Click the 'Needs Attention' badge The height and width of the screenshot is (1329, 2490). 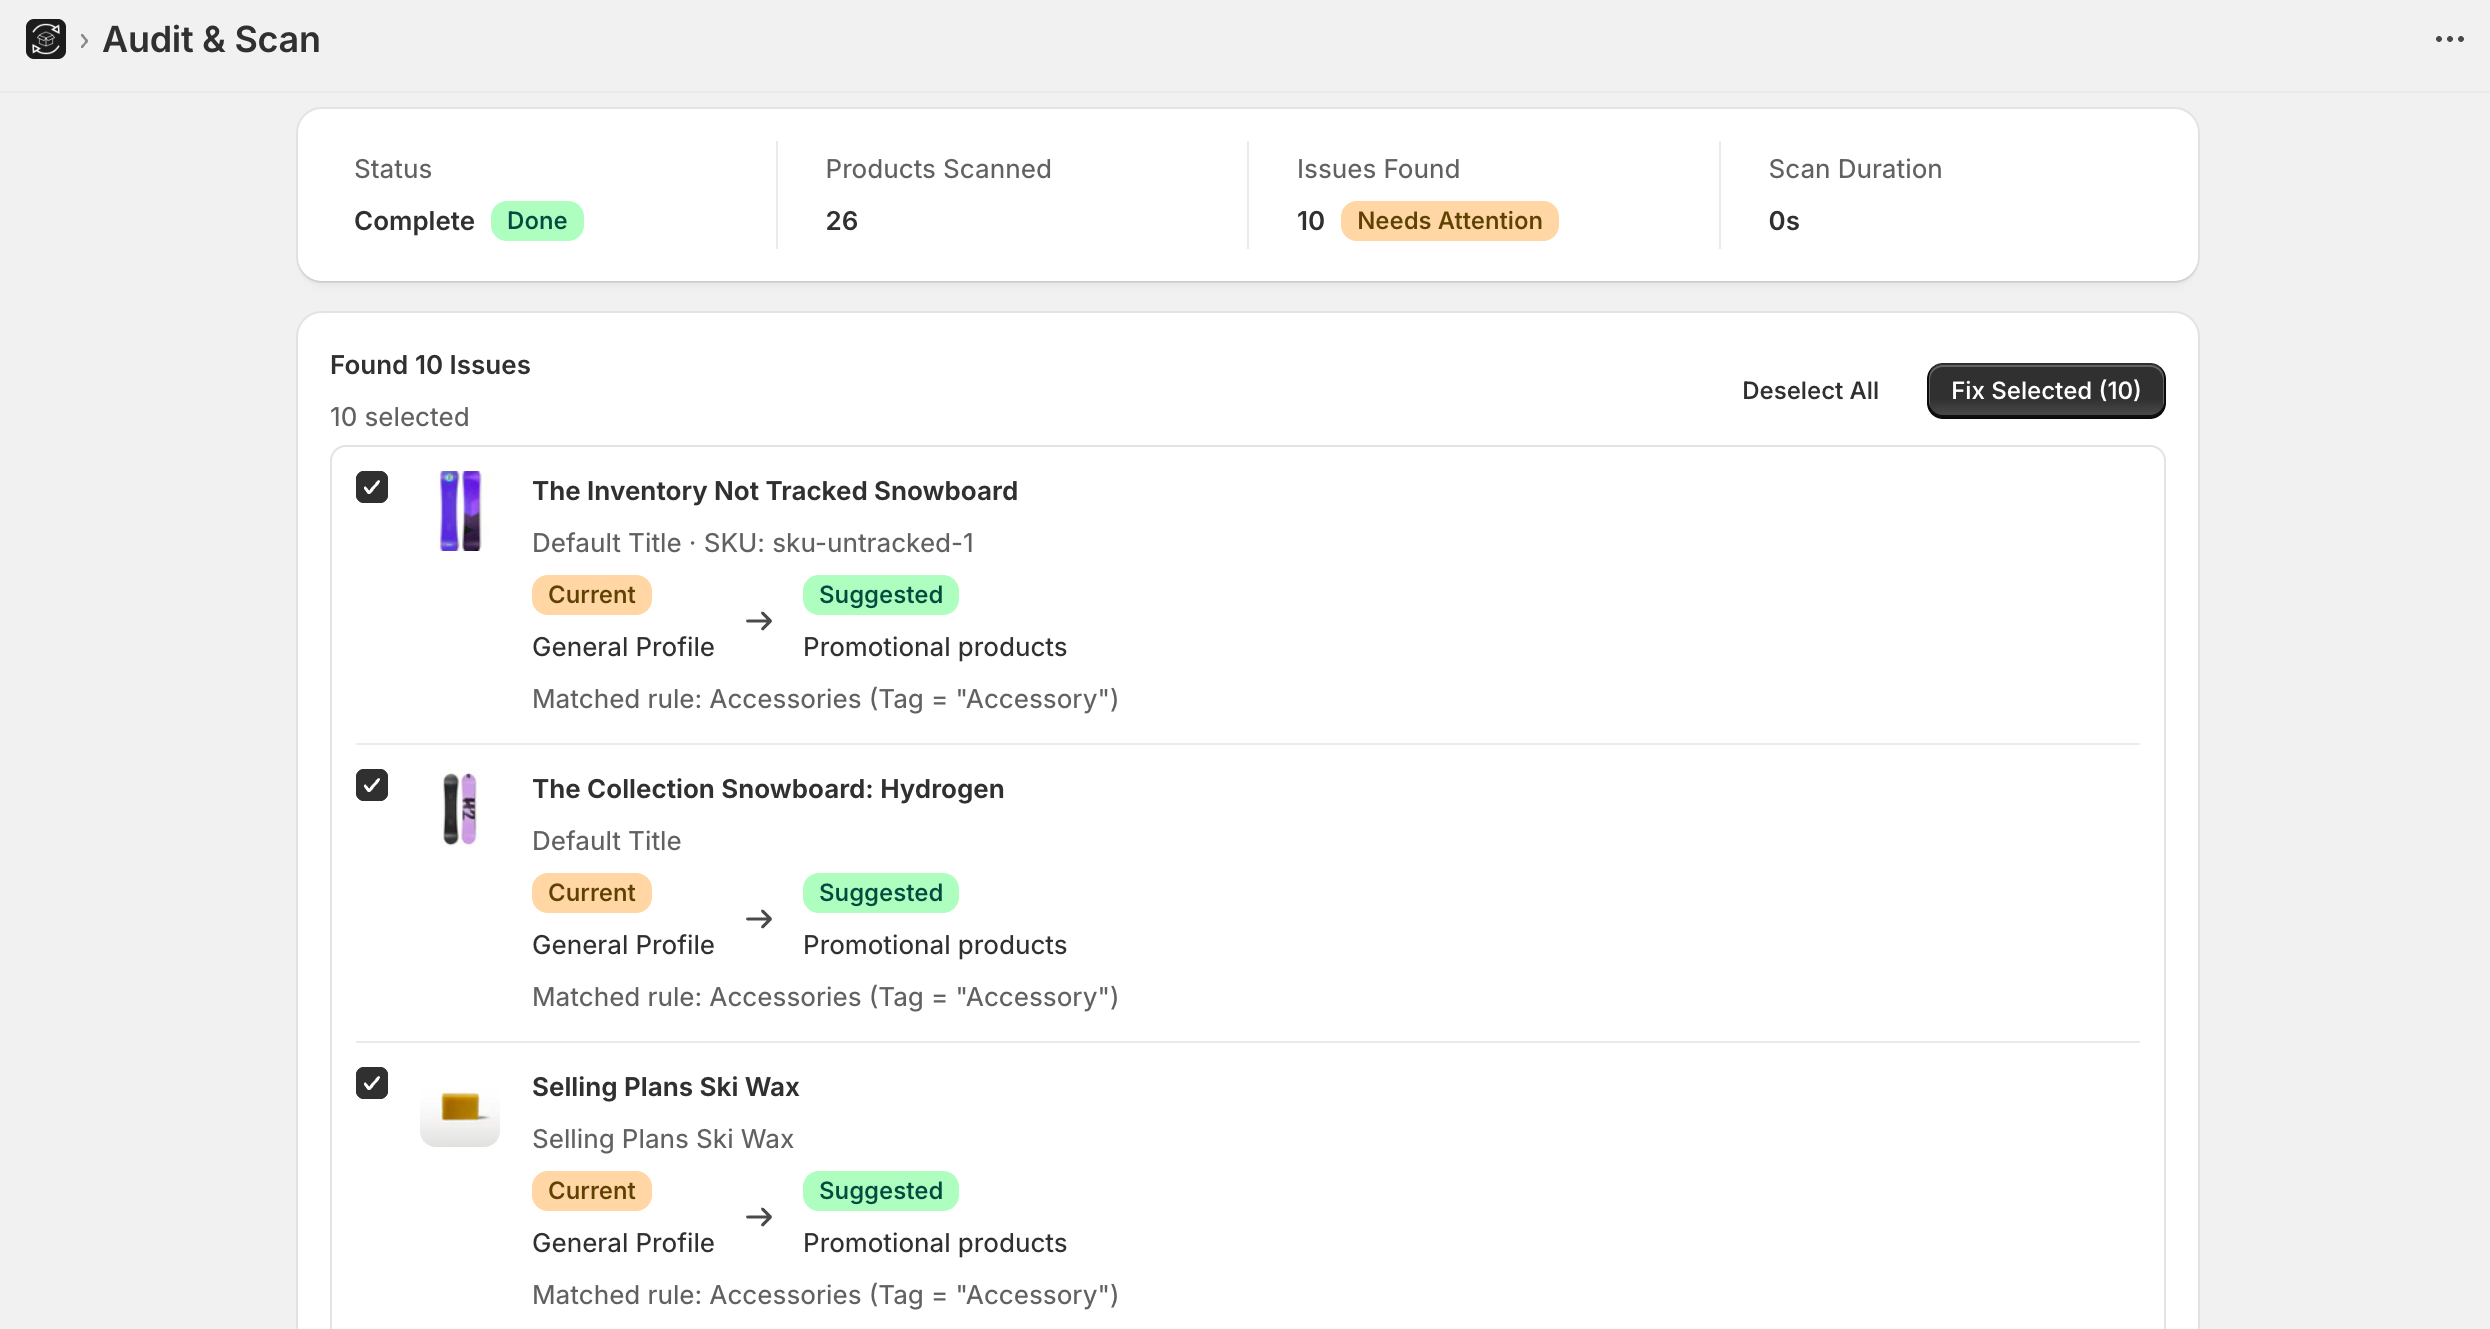pyautogui.click(x=1450, y=220)
